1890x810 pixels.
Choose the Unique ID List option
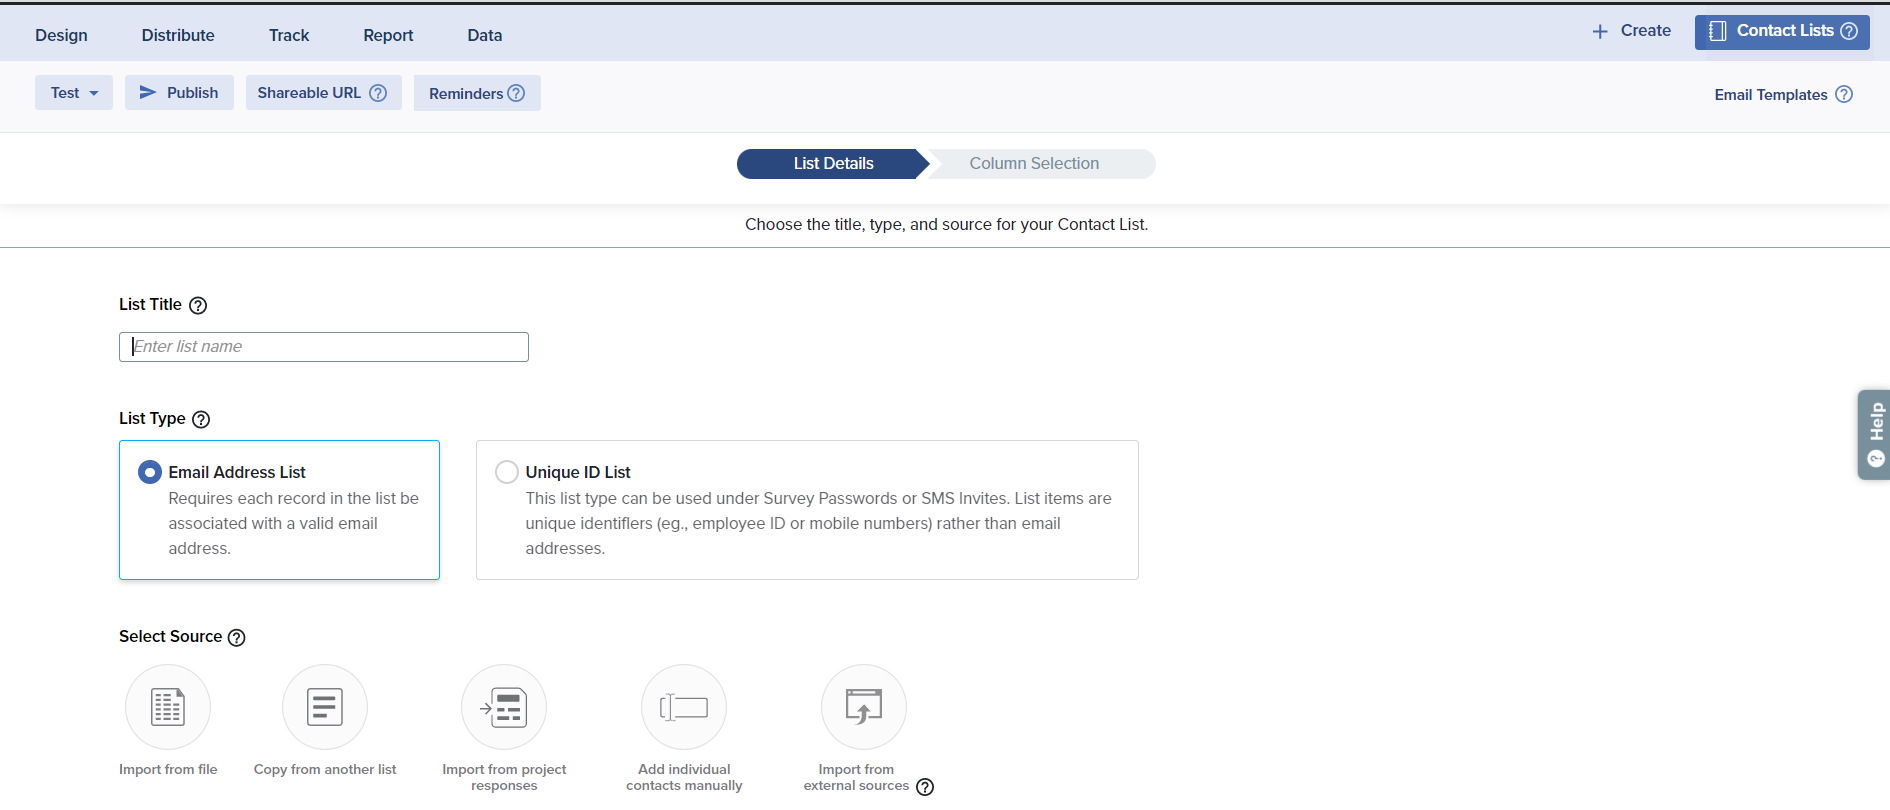[507, 472]
